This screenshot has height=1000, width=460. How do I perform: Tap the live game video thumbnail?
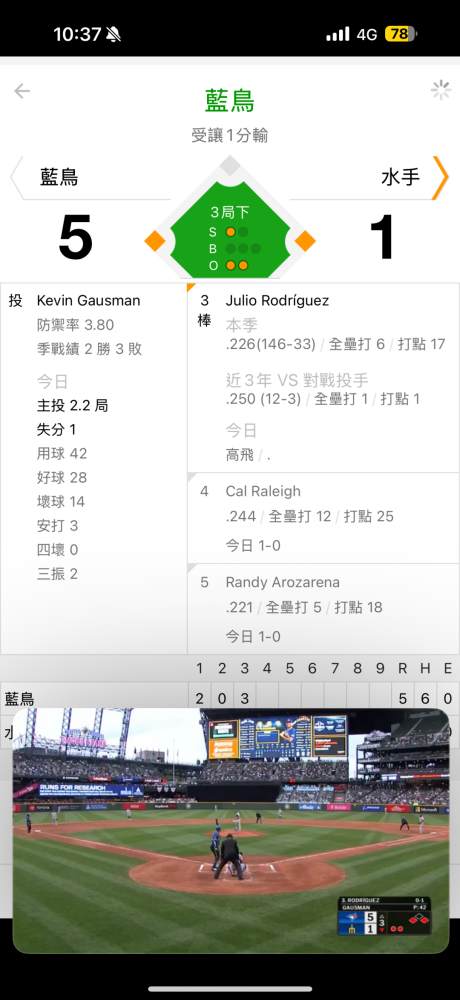coord(231,830)
